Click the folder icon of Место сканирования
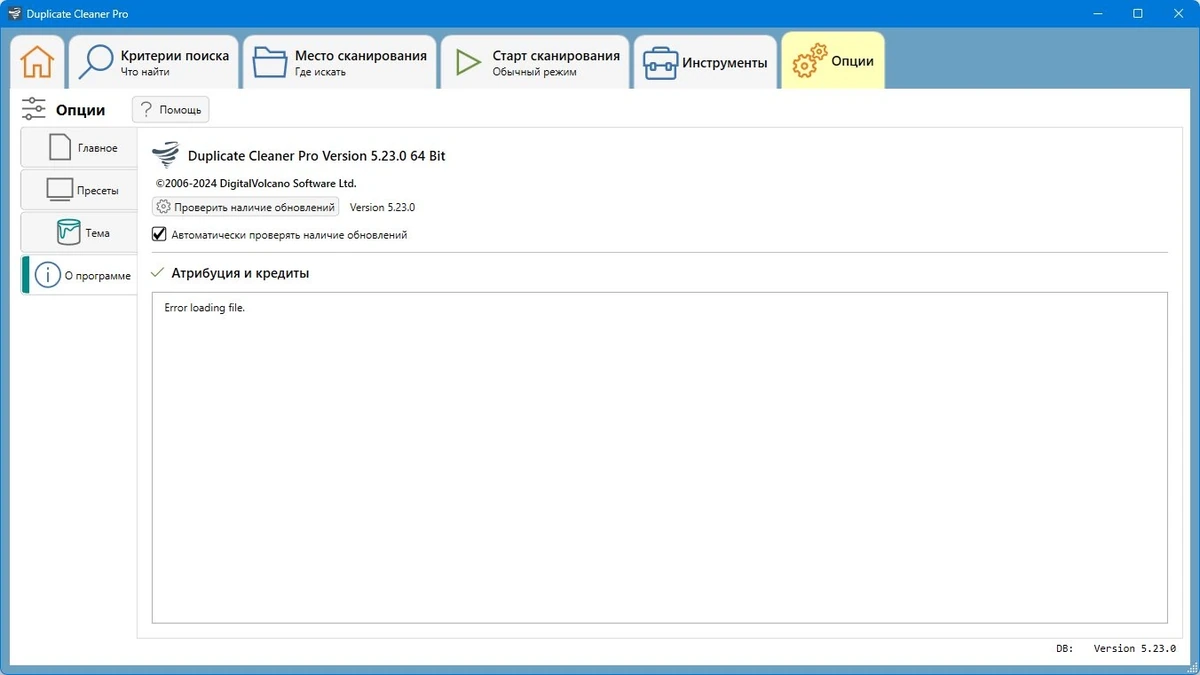1200x675 pixels. [270, 62]
